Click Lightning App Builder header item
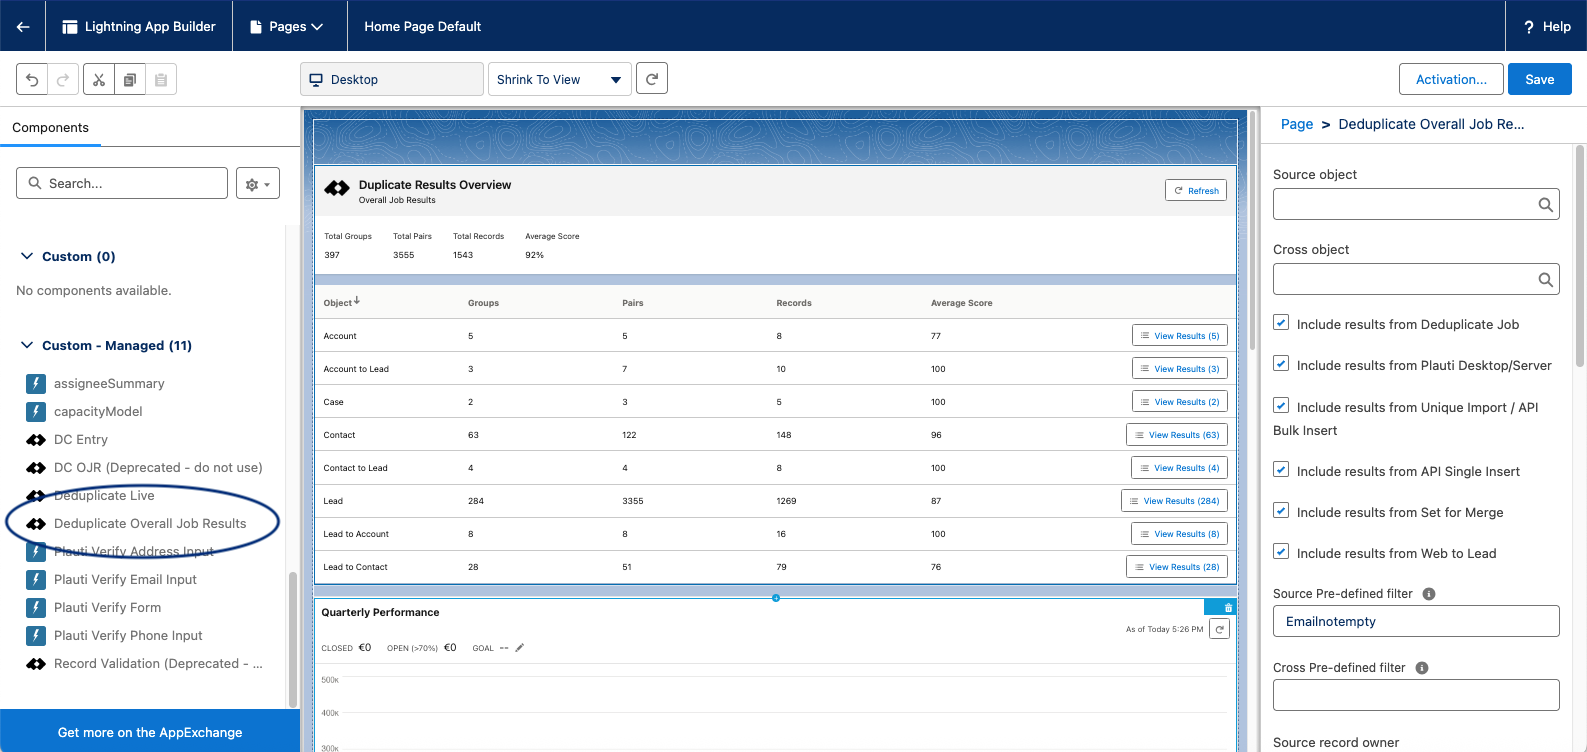This screenshot has width=1587, height=752. click(139, 26)
